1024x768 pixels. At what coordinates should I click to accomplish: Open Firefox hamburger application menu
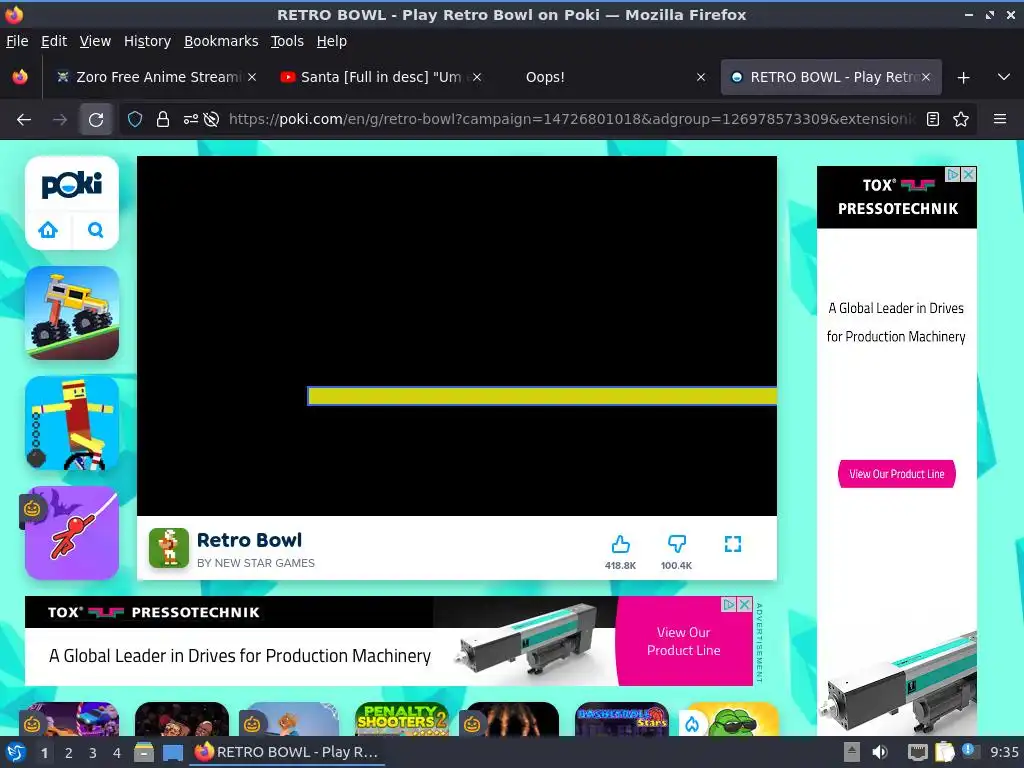[1000, 119]
